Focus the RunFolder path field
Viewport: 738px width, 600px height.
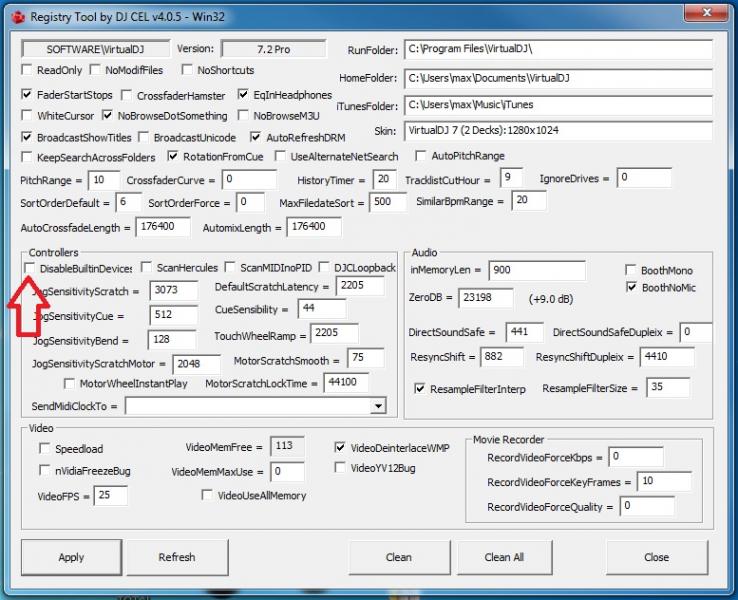tap(558, 50)
